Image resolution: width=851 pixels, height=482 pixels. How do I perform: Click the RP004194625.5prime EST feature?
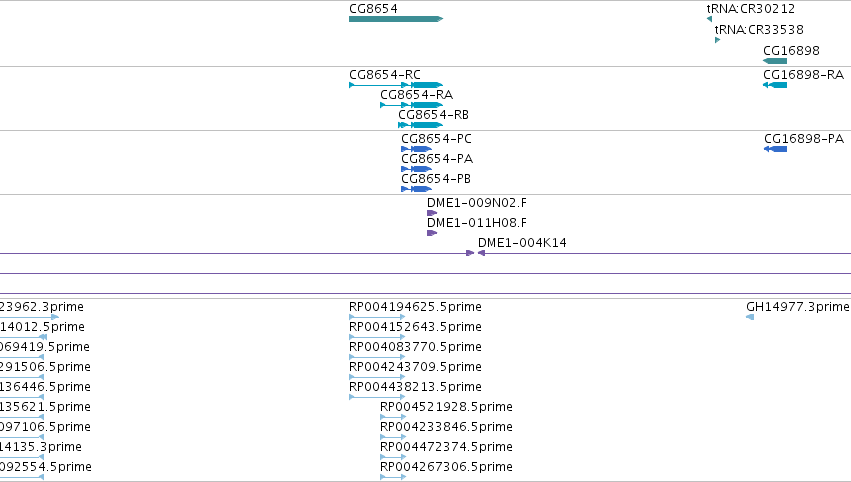pos(377,317)
